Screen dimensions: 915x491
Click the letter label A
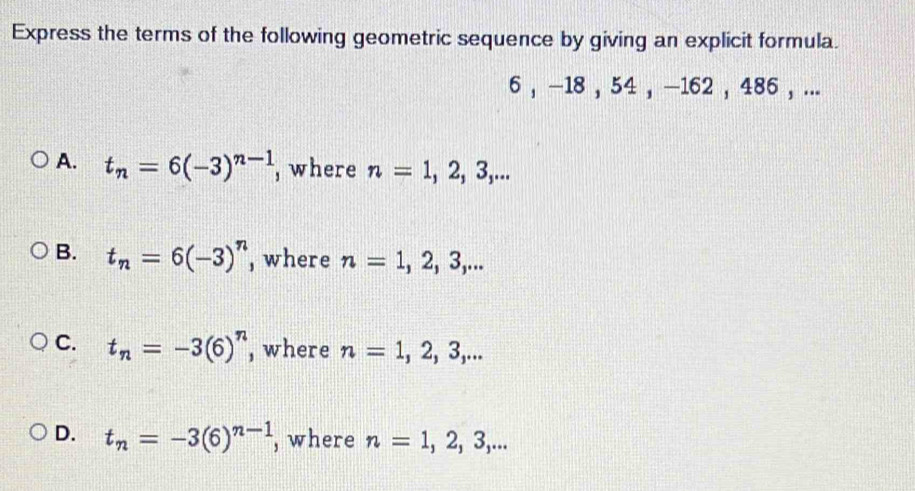[x=66, y=160]
